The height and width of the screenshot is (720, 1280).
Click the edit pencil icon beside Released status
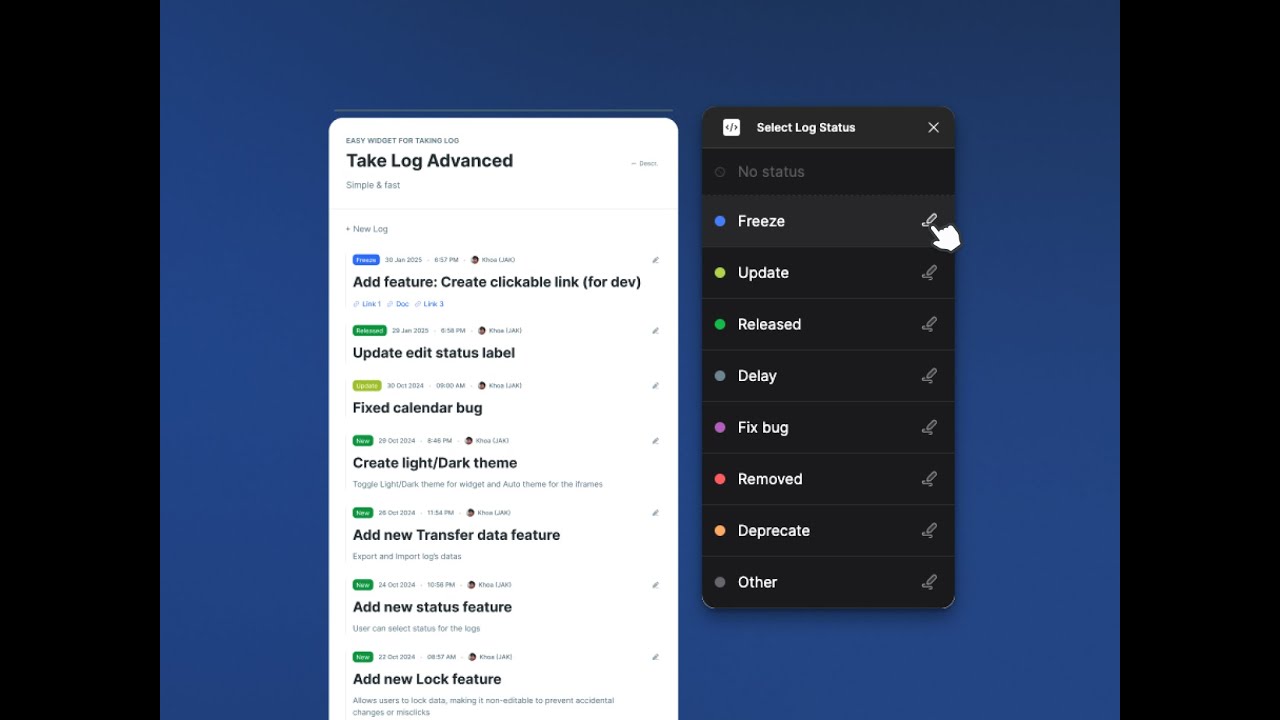coord(929,324)
